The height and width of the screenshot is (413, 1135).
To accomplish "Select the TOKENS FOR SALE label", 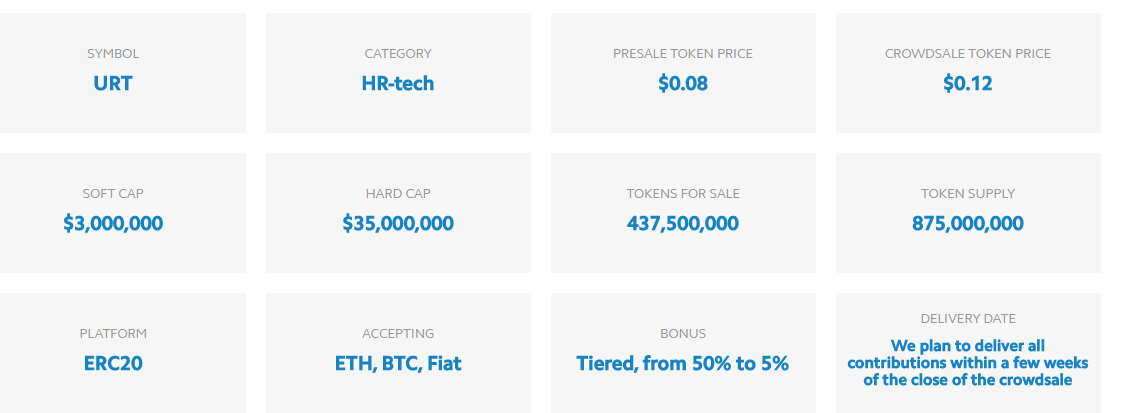I will click(683, 194).
